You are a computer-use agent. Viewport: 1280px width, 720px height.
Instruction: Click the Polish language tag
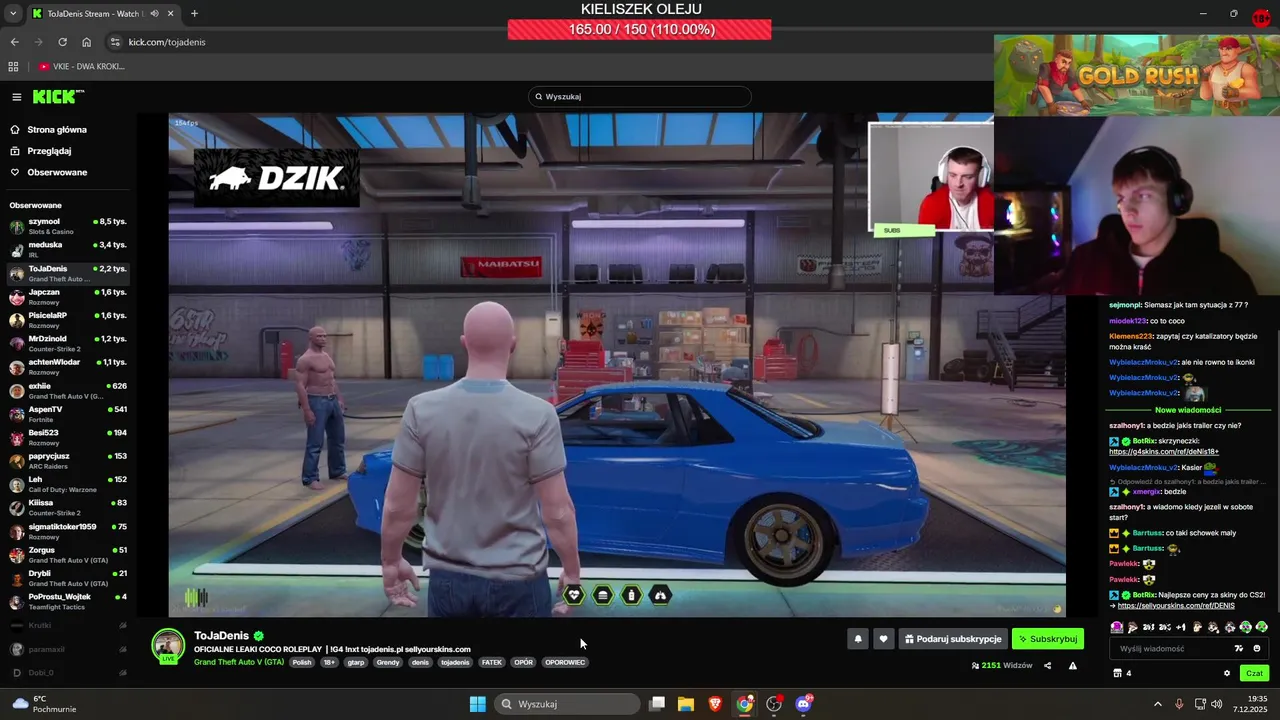point(302,662)
